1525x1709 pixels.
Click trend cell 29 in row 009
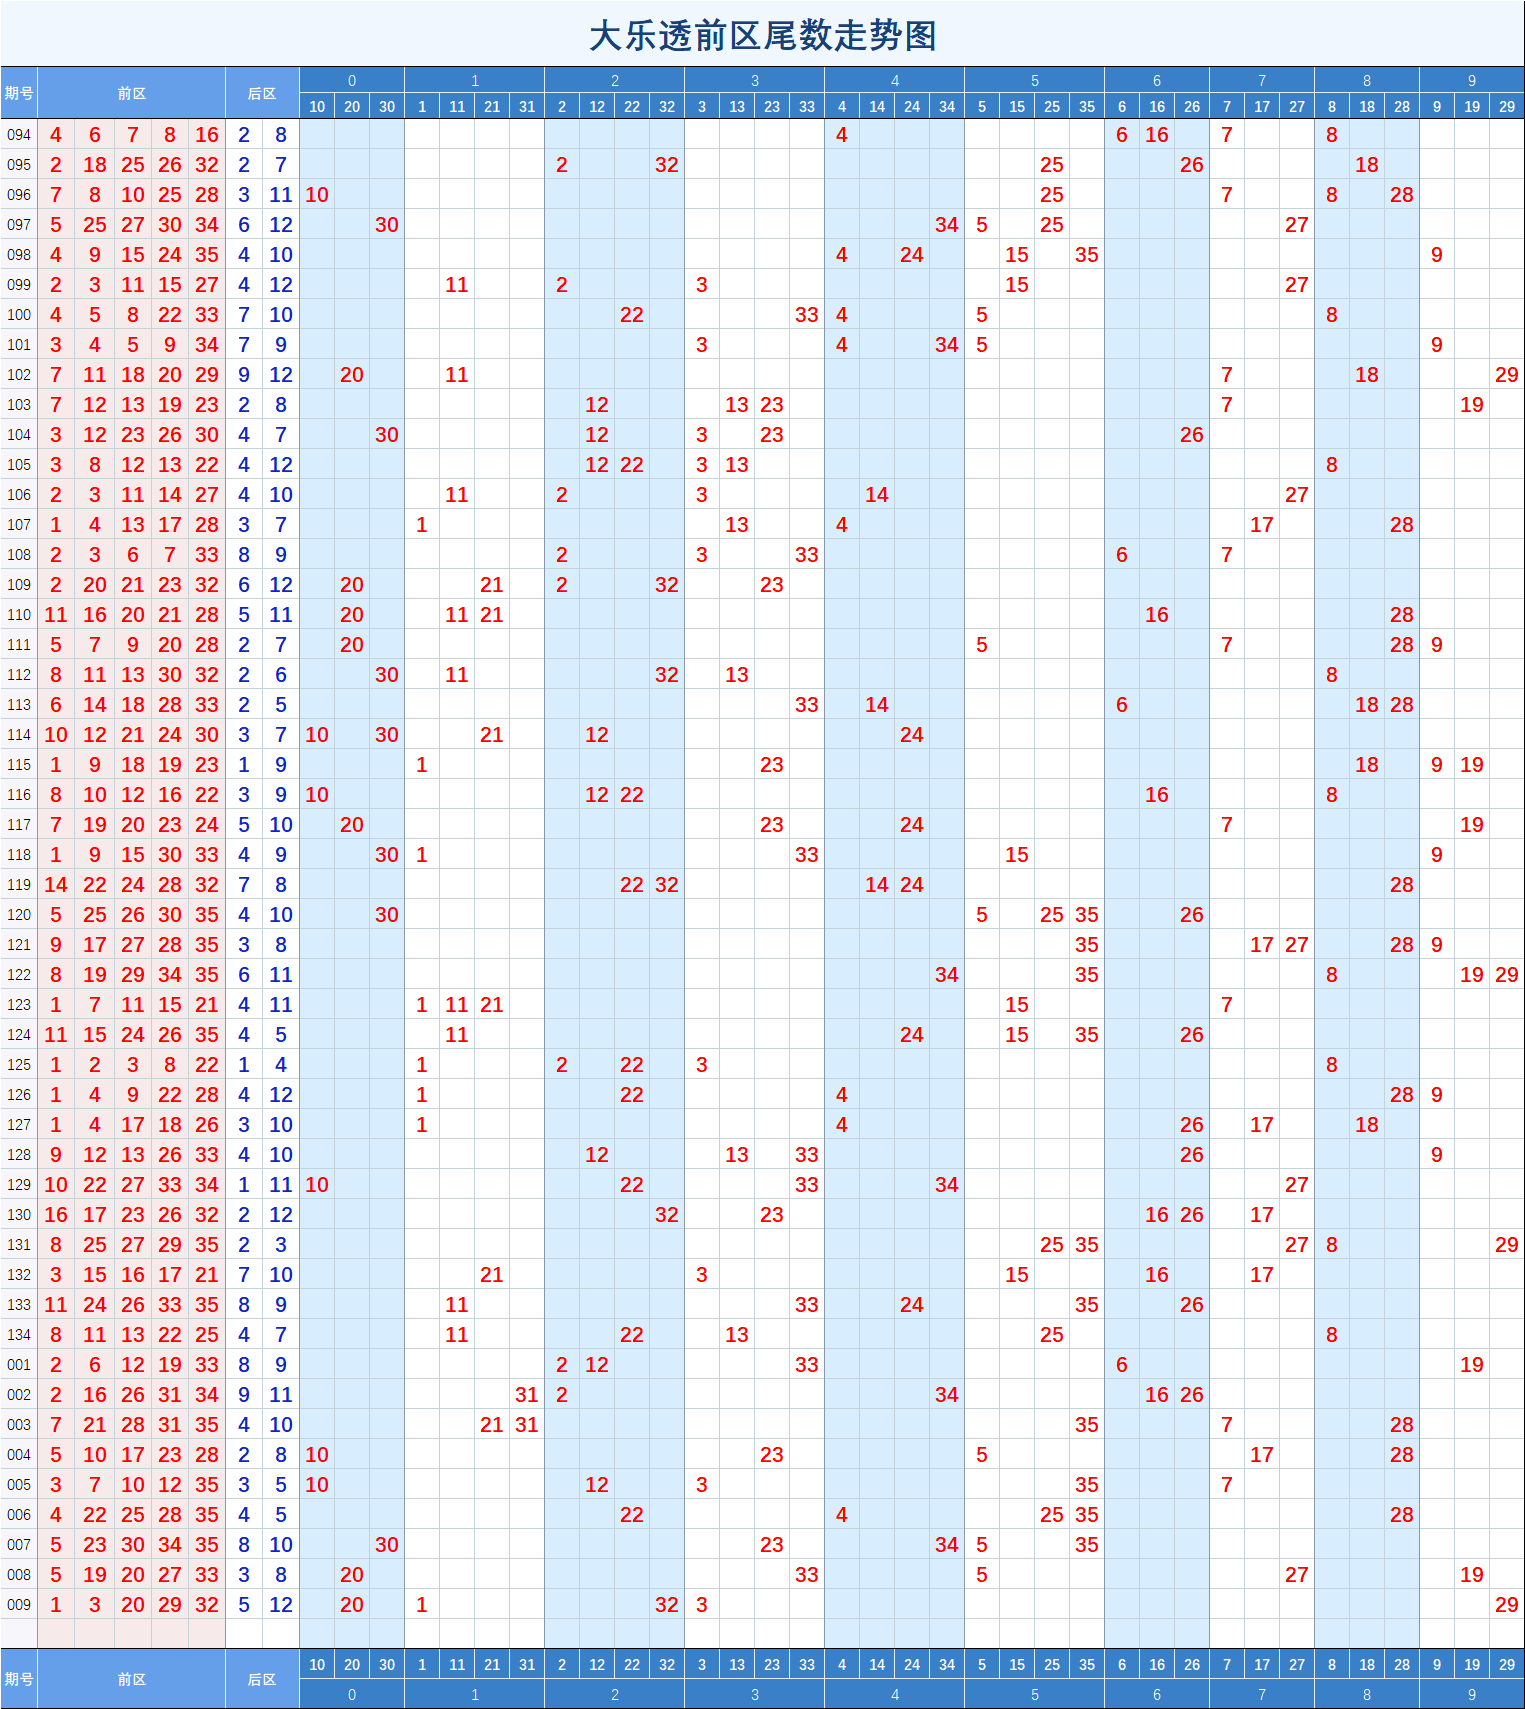1507,1605
